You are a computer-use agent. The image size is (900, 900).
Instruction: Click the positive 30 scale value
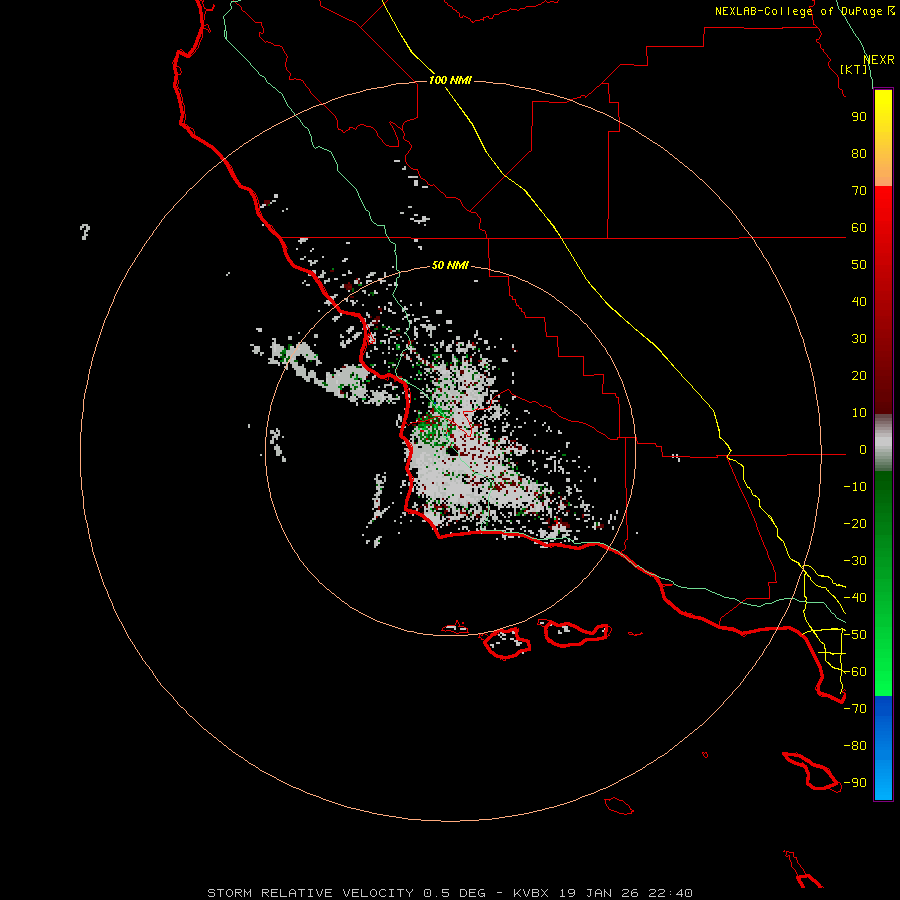859,339
